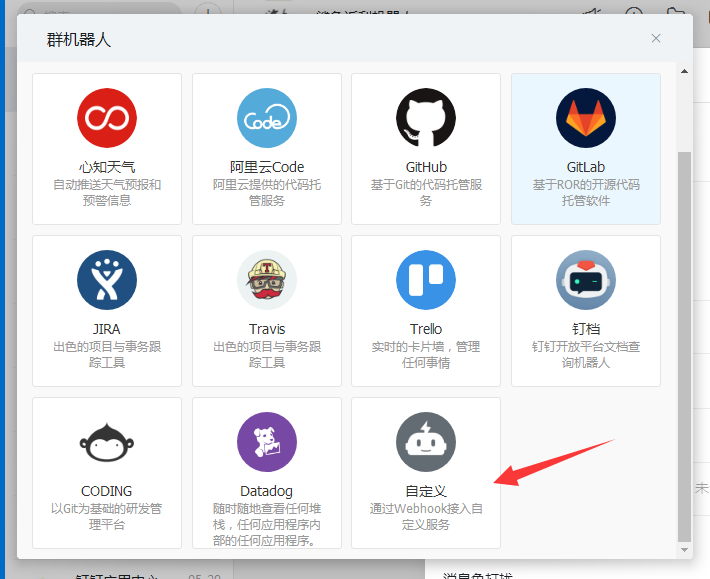Click the robot list scrollbar thumb

pos(684,346)
